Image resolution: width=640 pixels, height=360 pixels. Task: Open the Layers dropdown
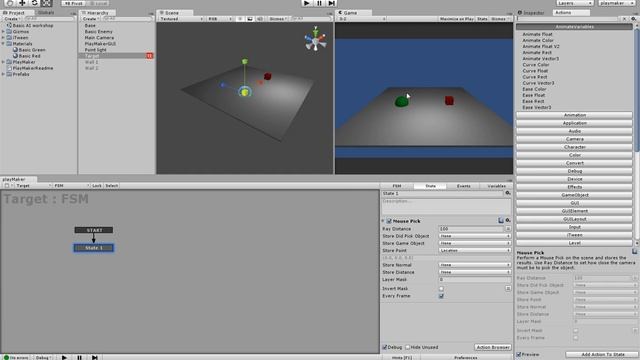click(575, 3)
